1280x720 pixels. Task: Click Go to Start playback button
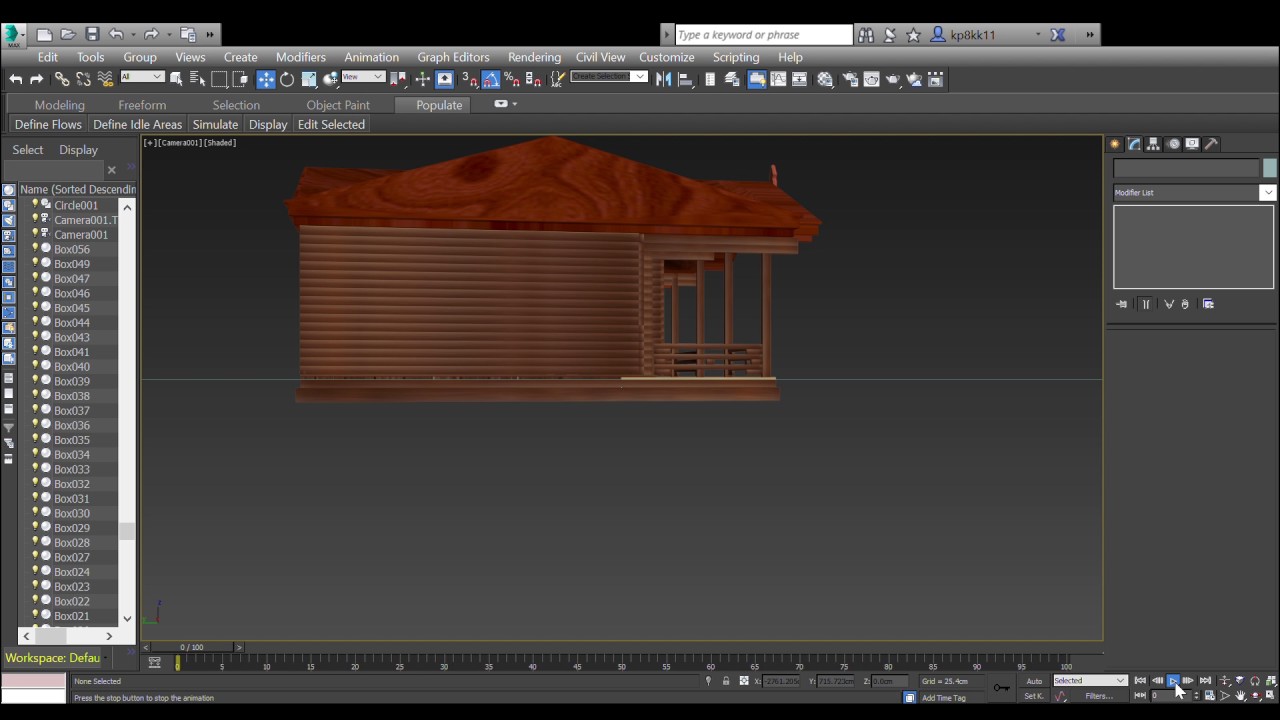(x=1139, y=681)
